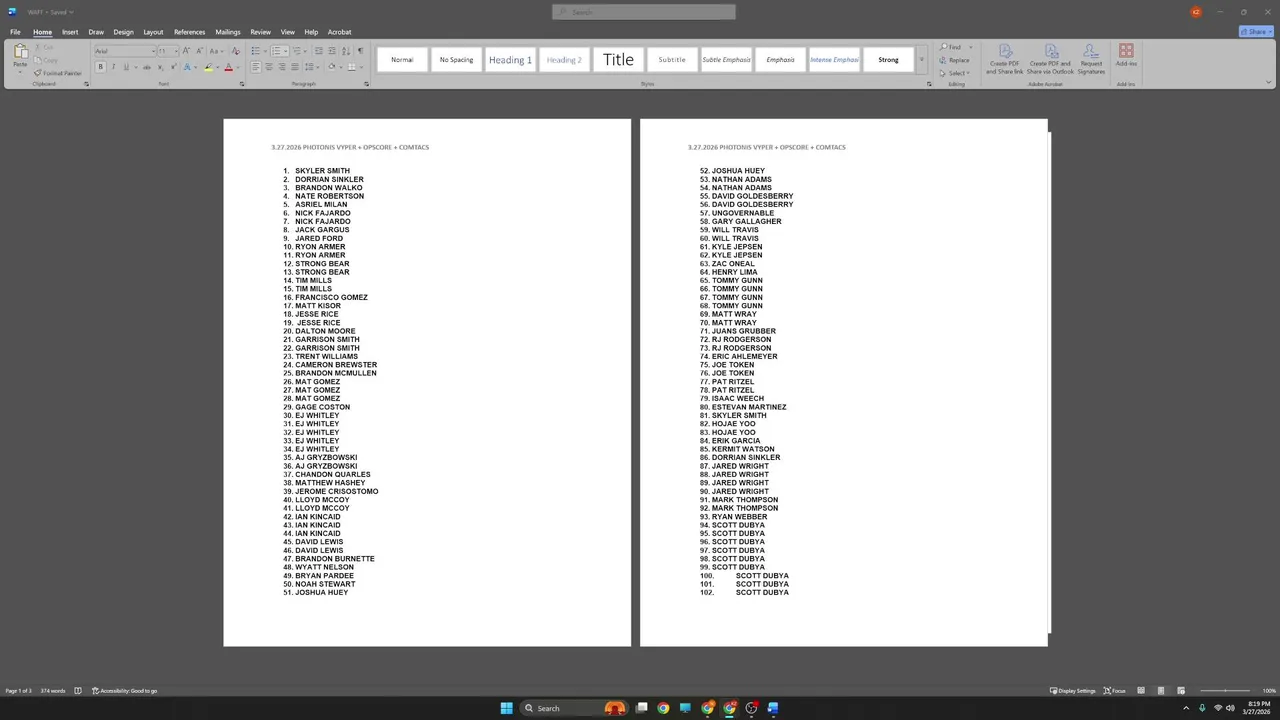Expand the bullets list dropdown

265,51
